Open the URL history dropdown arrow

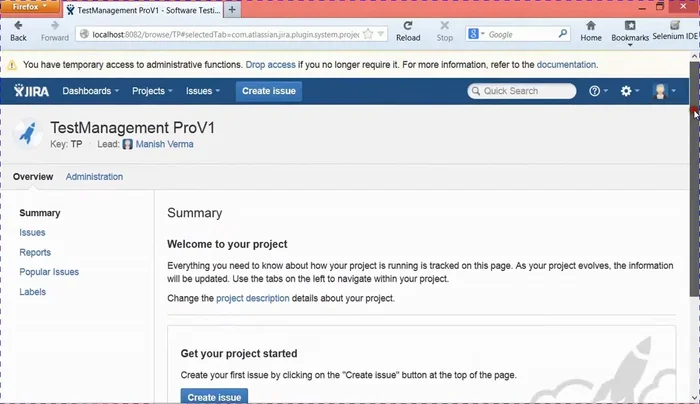381,34
